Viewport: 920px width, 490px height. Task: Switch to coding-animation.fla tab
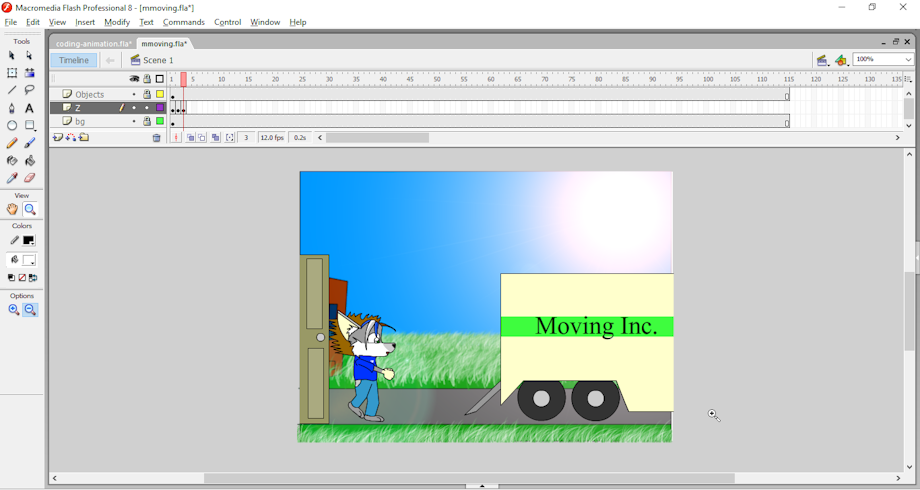[x=93, y=44]
